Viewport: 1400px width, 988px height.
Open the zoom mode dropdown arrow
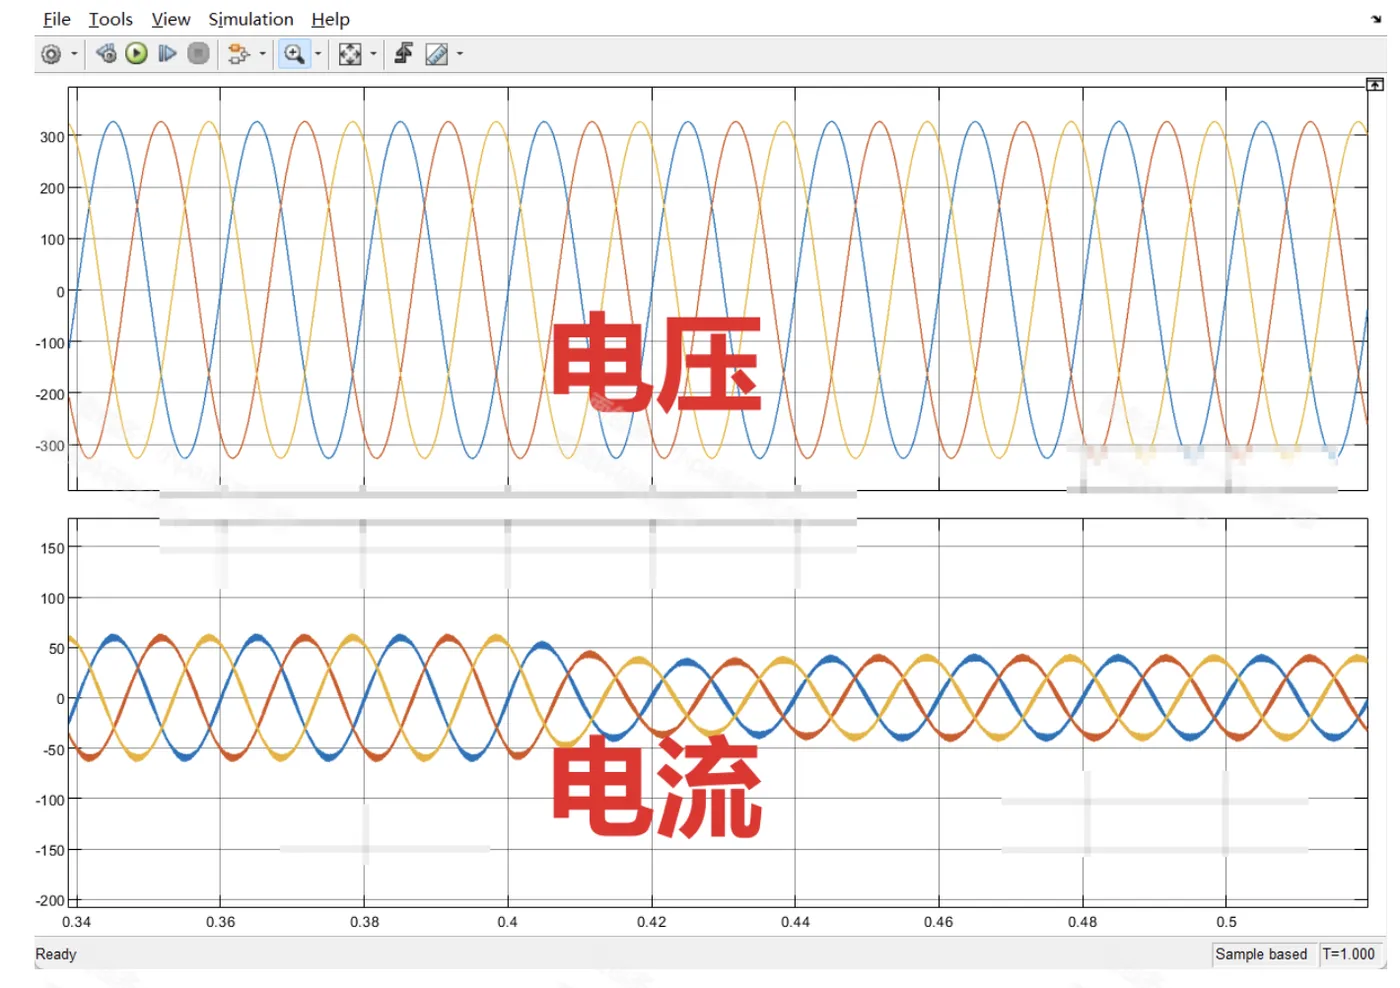tap(318, 54)
